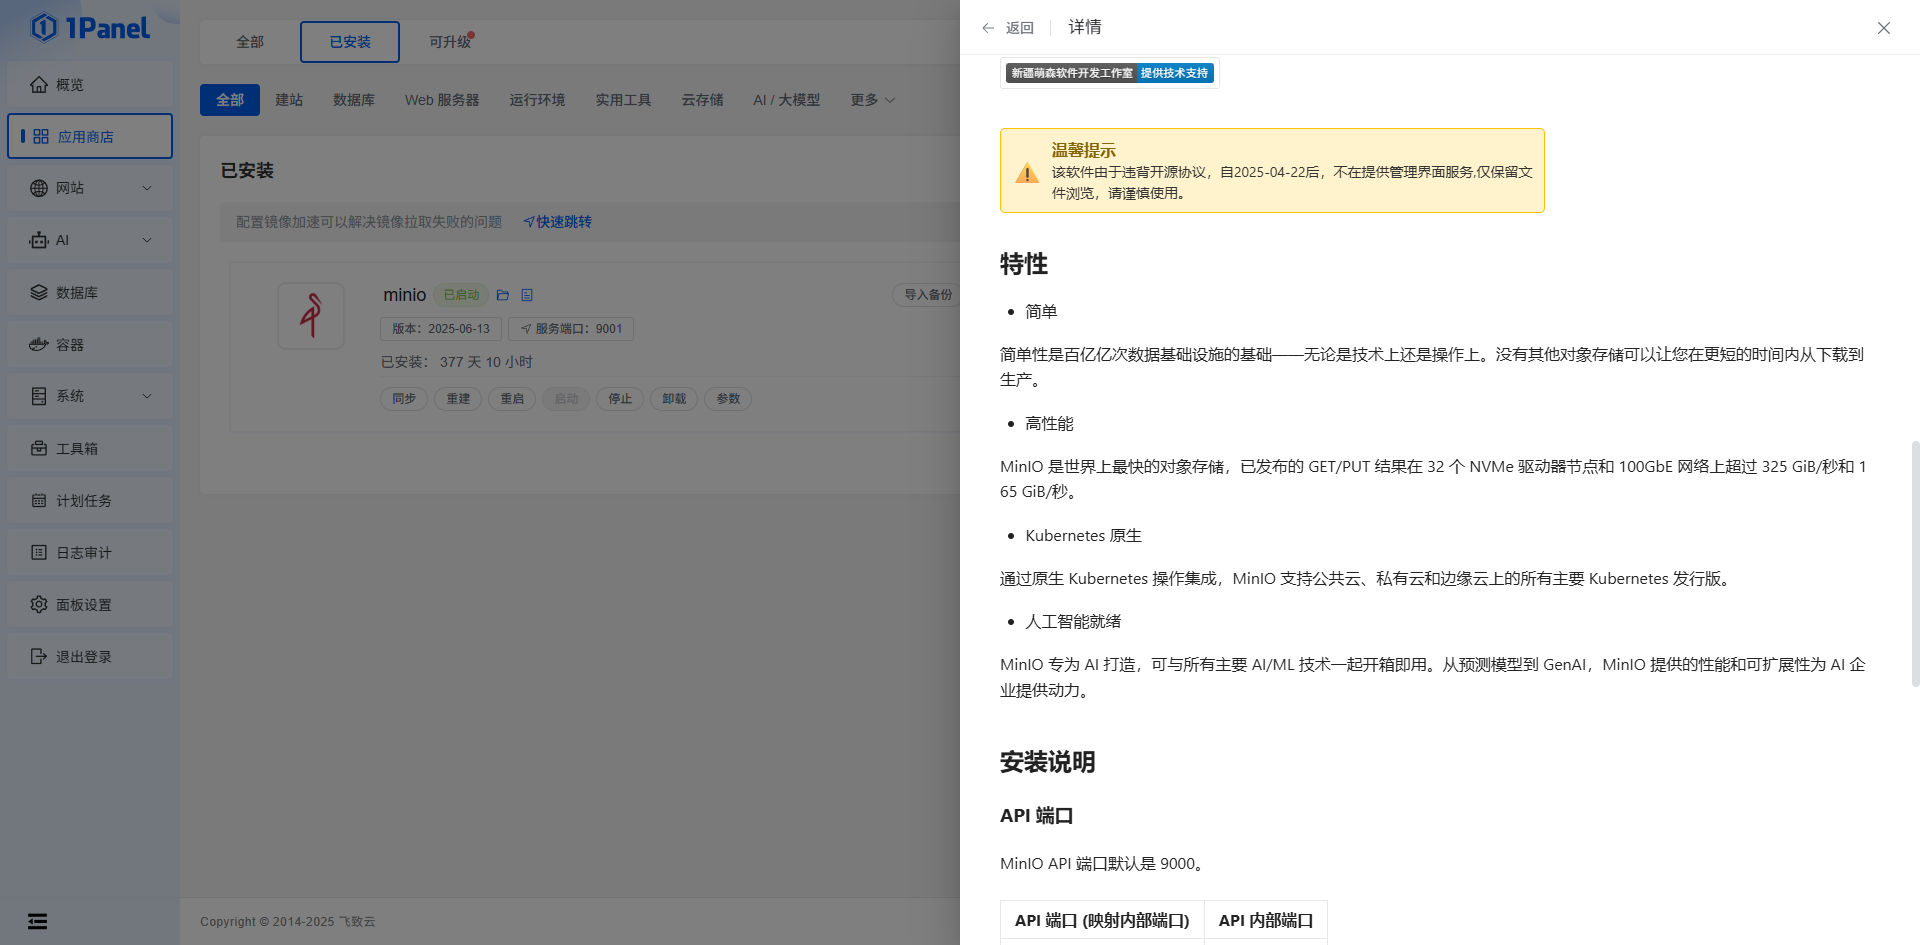Click the AI robot icon in sidebar
The image size is (1920, 945).
[x=39, y=240]
